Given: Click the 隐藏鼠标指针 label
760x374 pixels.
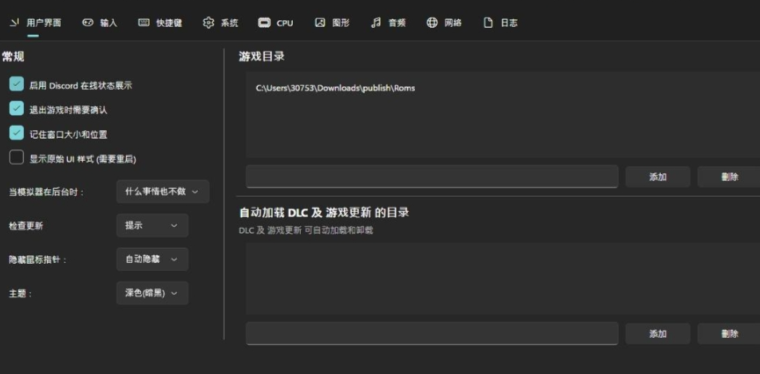Looking at the screenshot, I should tap(38, 260).
